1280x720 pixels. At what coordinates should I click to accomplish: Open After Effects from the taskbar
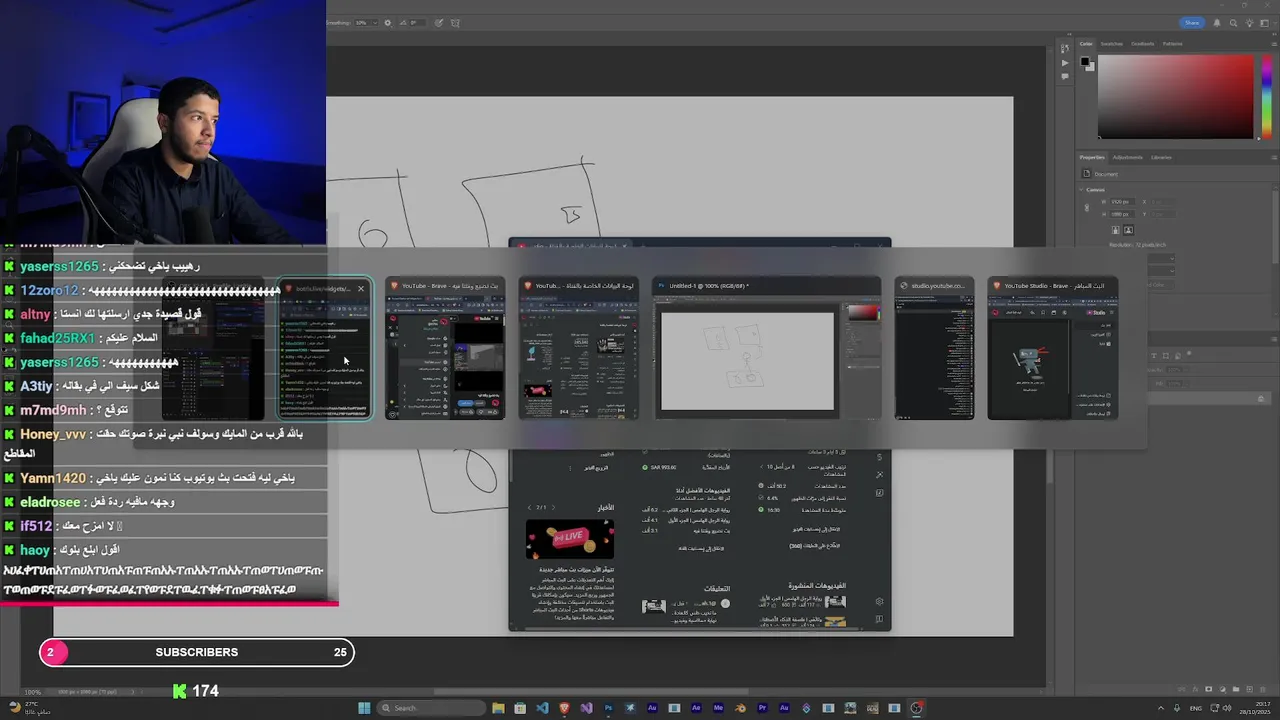pos(696,708)
